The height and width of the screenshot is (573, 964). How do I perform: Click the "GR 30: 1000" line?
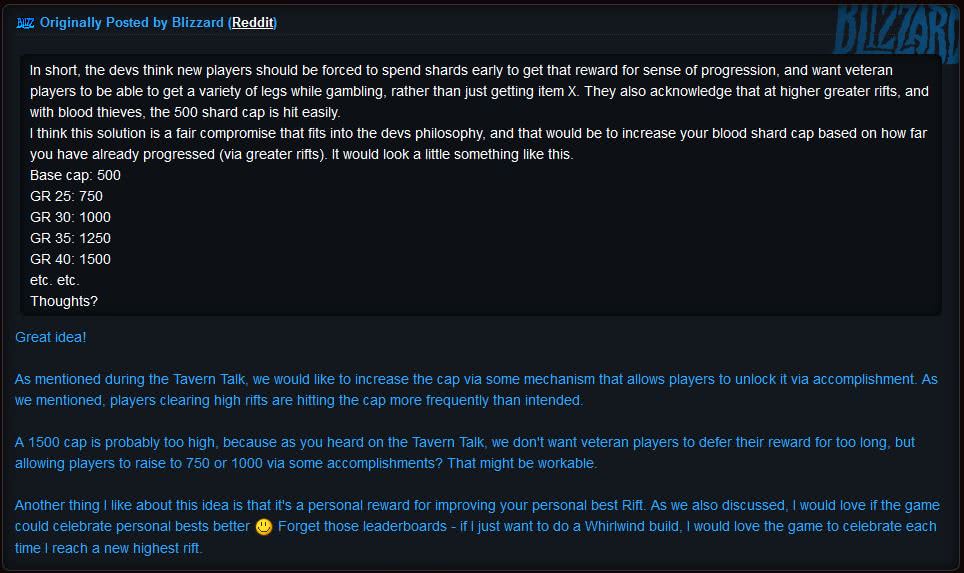click(x=70, y=217)
